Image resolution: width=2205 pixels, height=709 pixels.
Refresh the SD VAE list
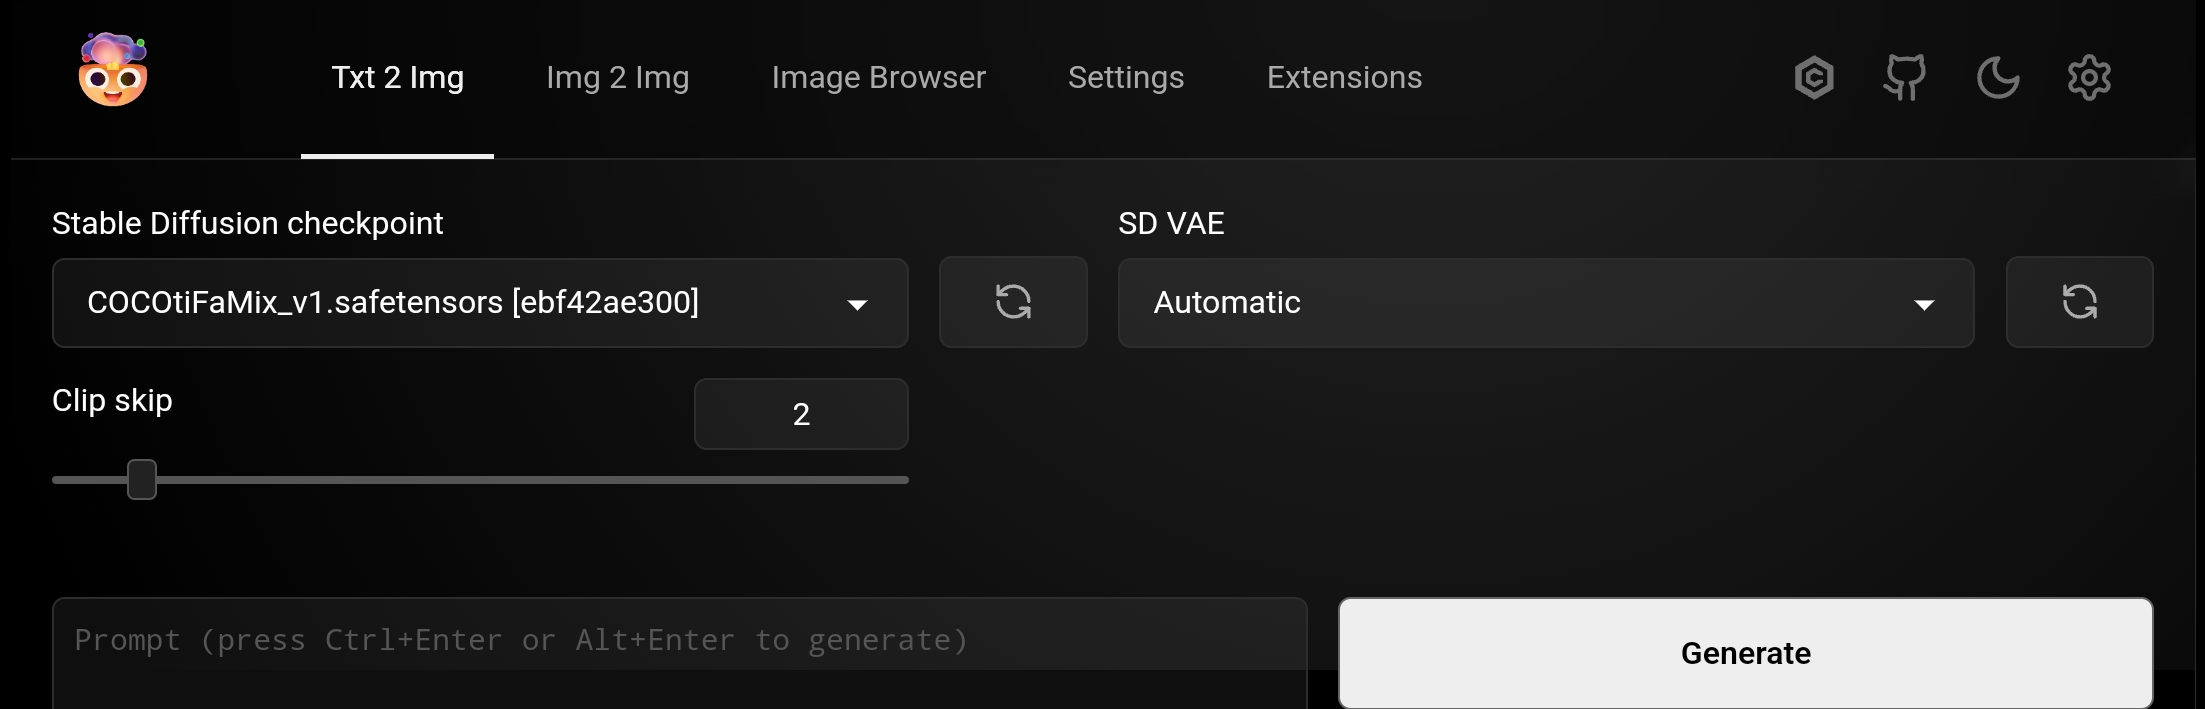click(x=2080, y=302)
